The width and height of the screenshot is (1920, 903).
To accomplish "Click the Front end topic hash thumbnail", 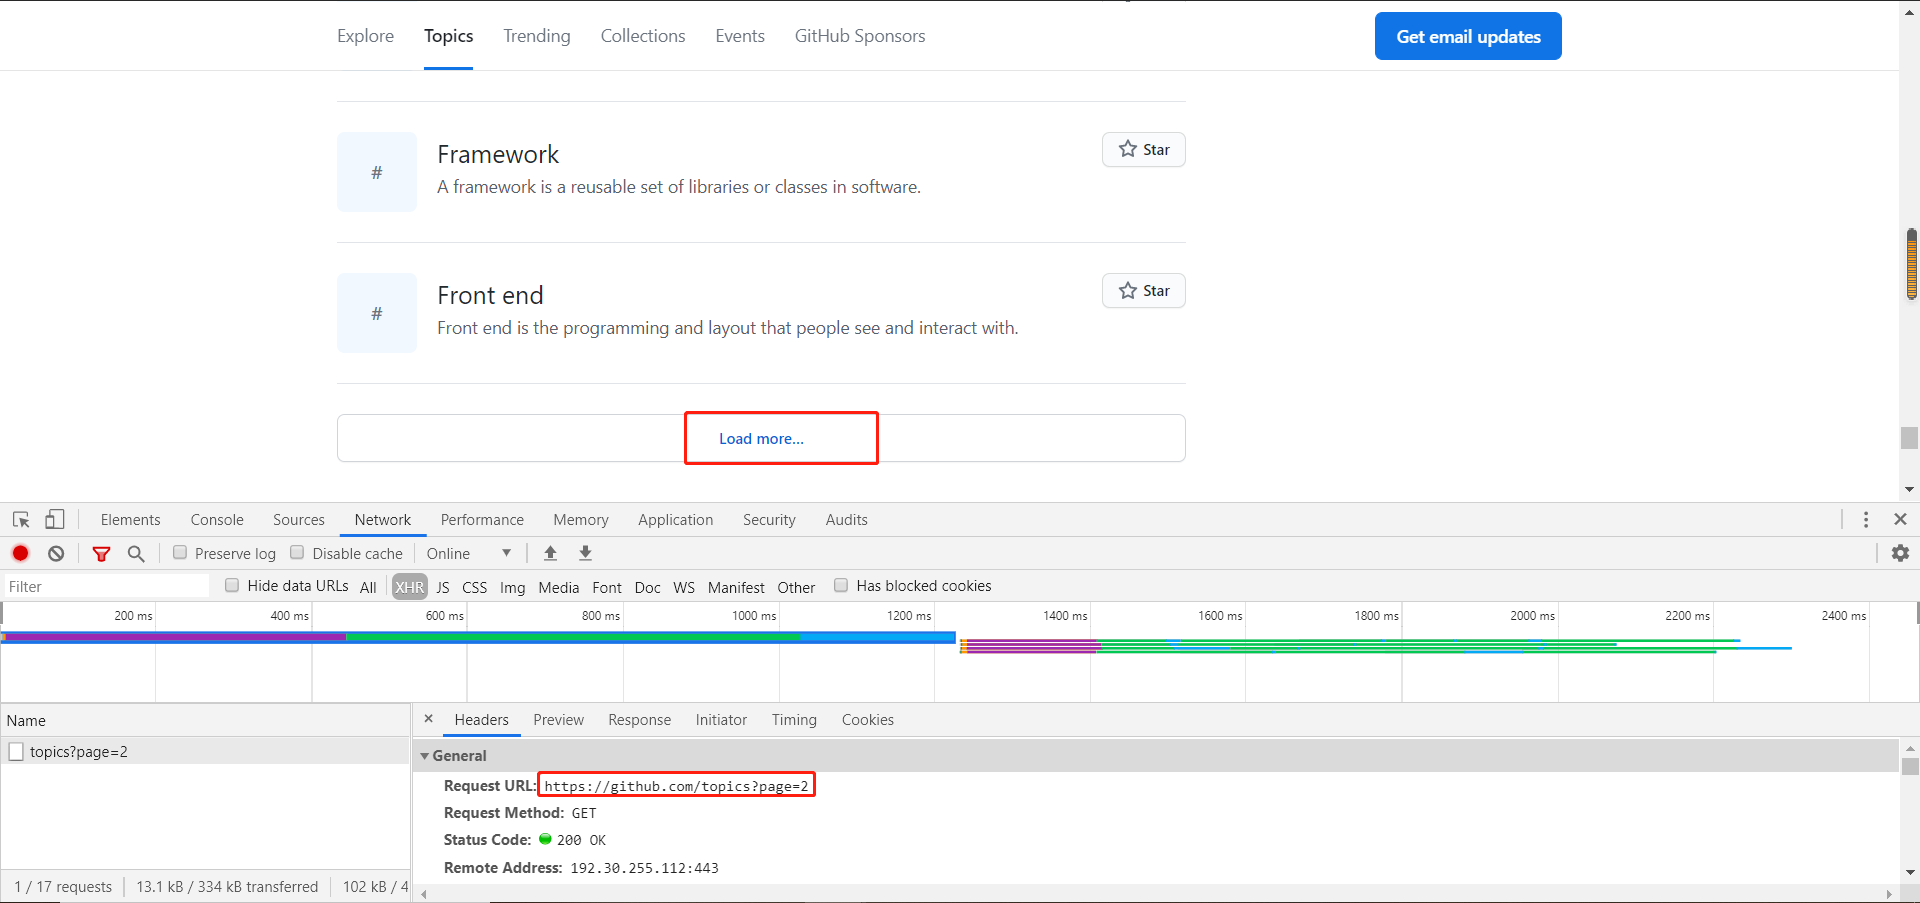I will tap(377, 313).
